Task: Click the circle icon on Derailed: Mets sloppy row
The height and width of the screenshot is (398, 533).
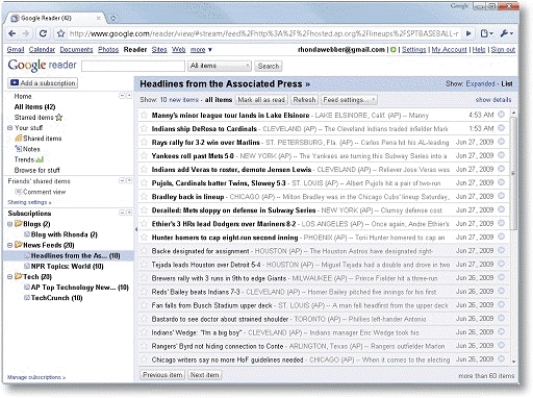Action: tap(501, 210)
